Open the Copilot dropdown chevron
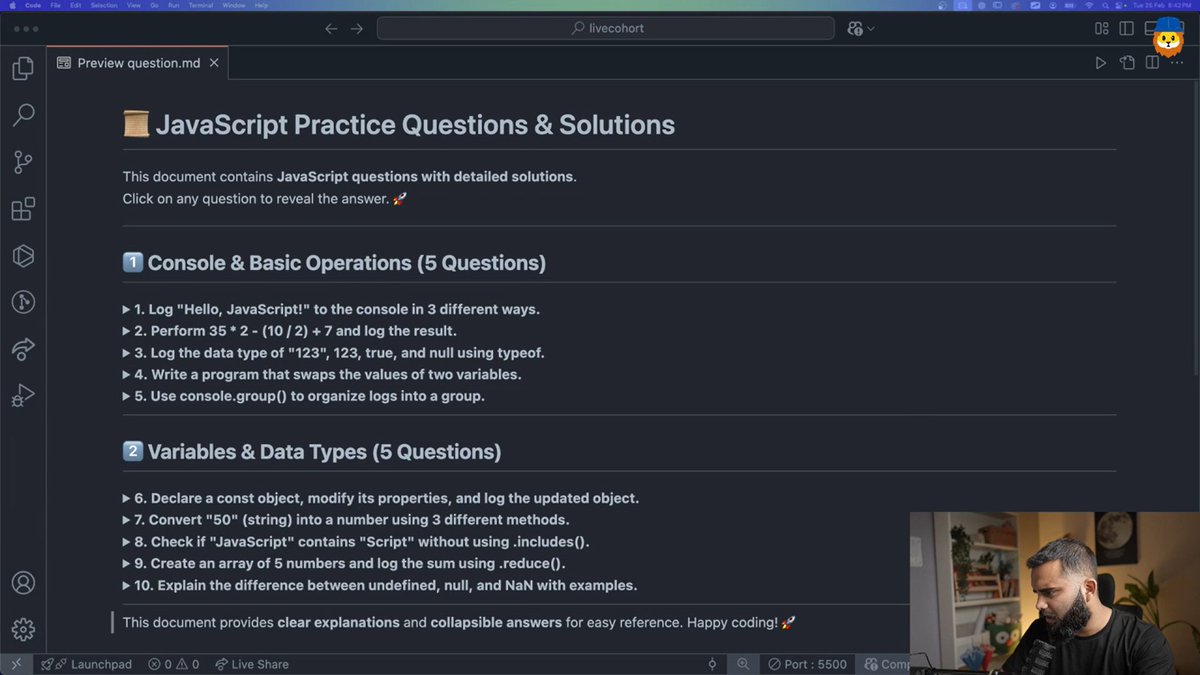This screenshot has height=675, width=1200. tap(871, 29)
